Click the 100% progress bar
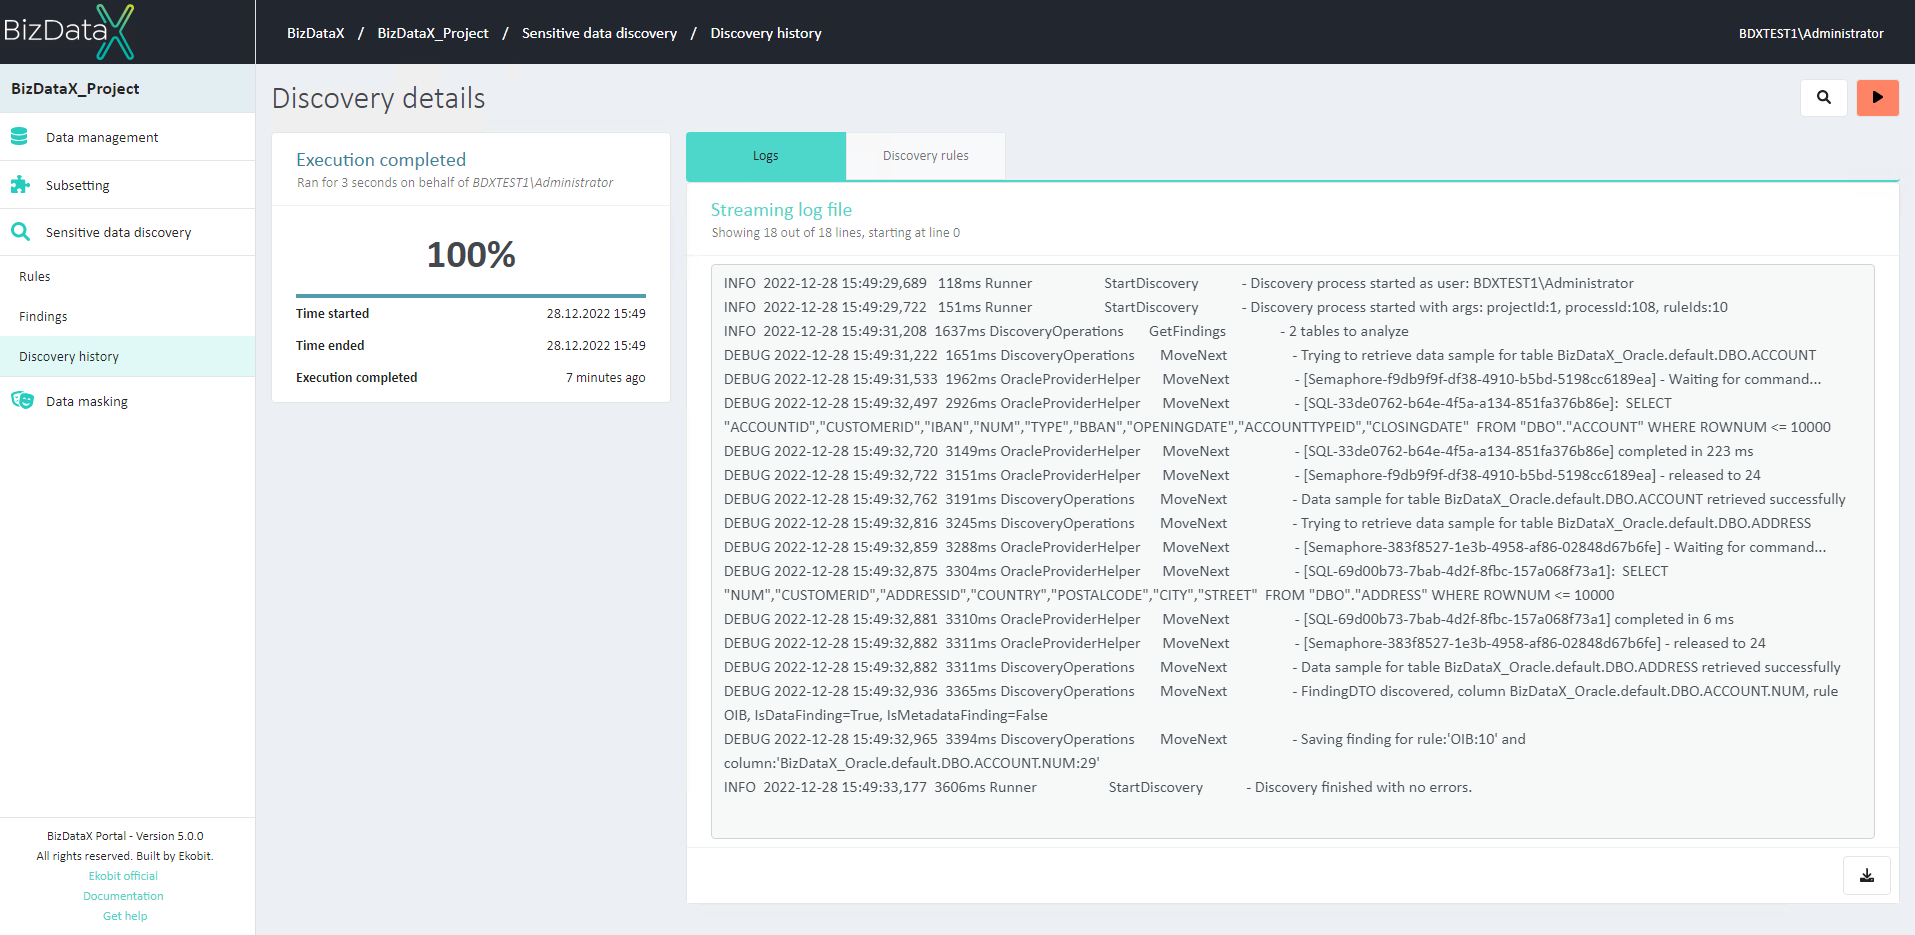 (x=471, y=296)
